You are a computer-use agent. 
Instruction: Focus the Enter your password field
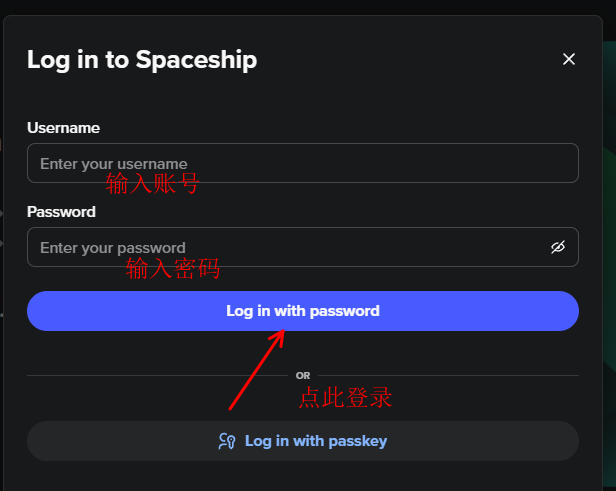303,247
